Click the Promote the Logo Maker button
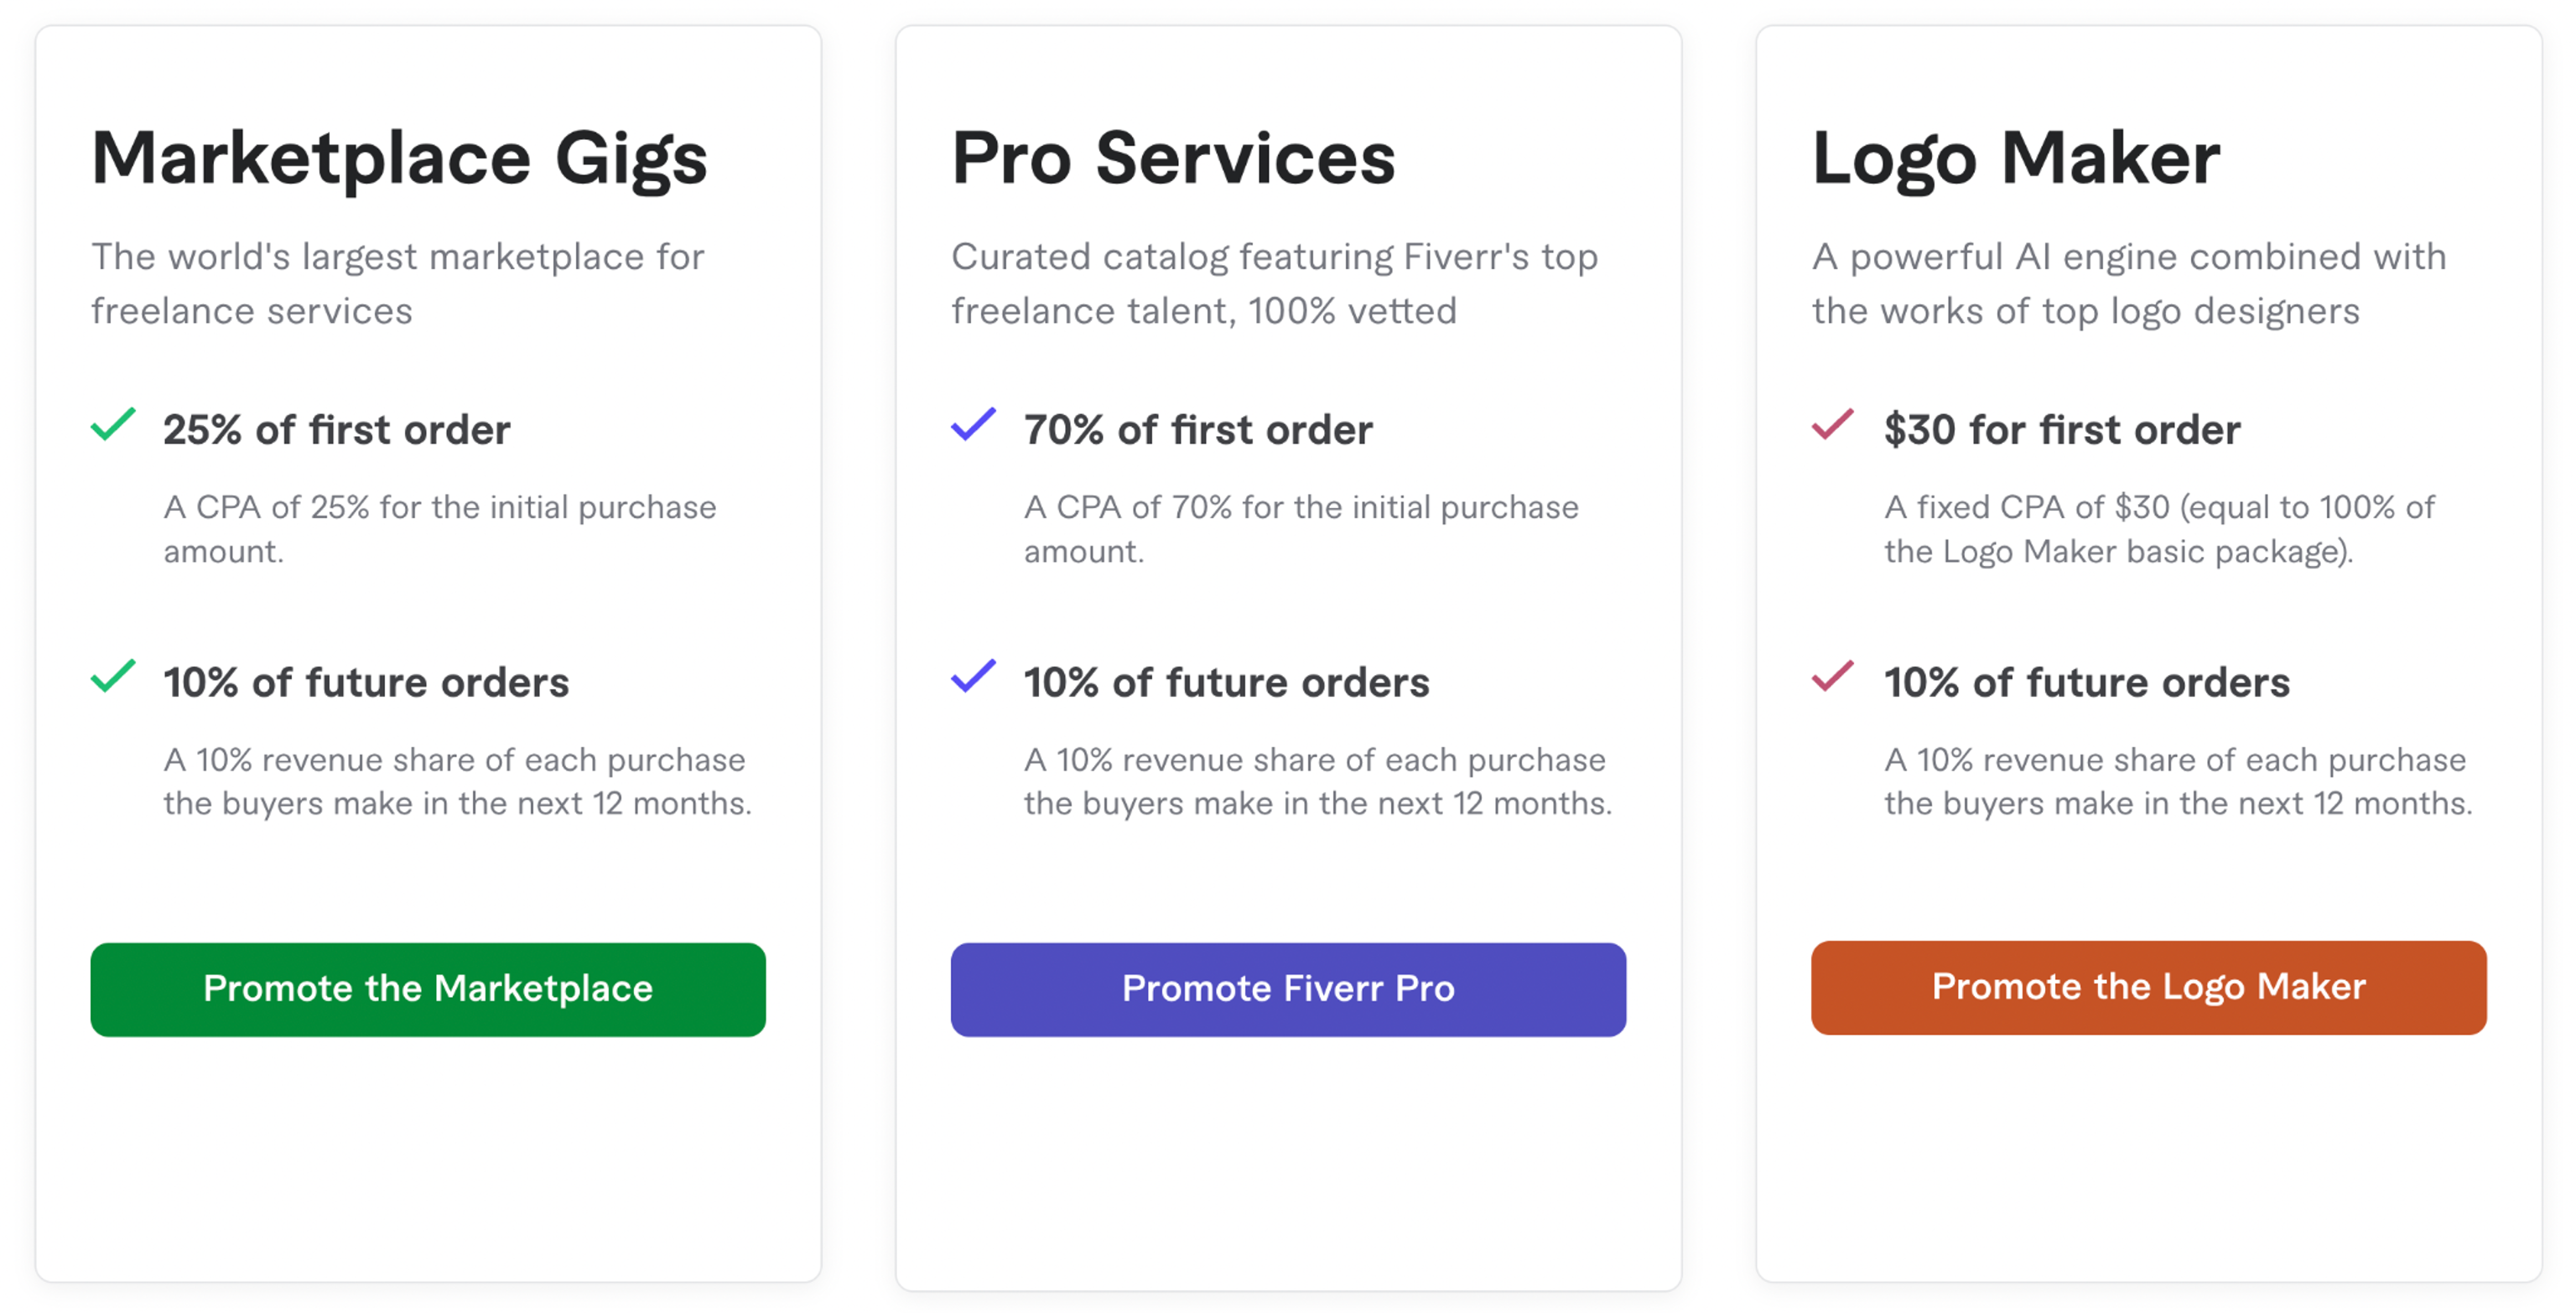The width and height of the screenshot is (2576, 1313). point(2148,987)
